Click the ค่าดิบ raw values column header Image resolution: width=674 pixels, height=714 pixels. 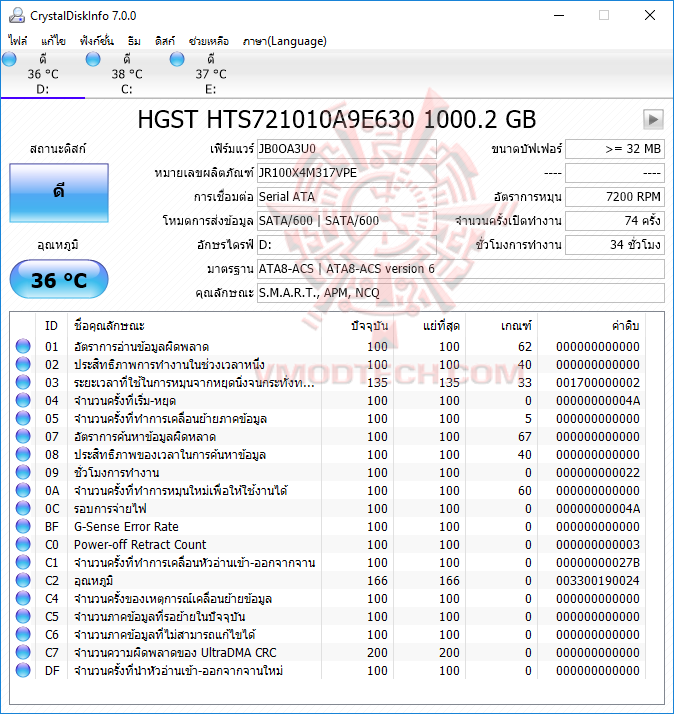pos(592,326)
